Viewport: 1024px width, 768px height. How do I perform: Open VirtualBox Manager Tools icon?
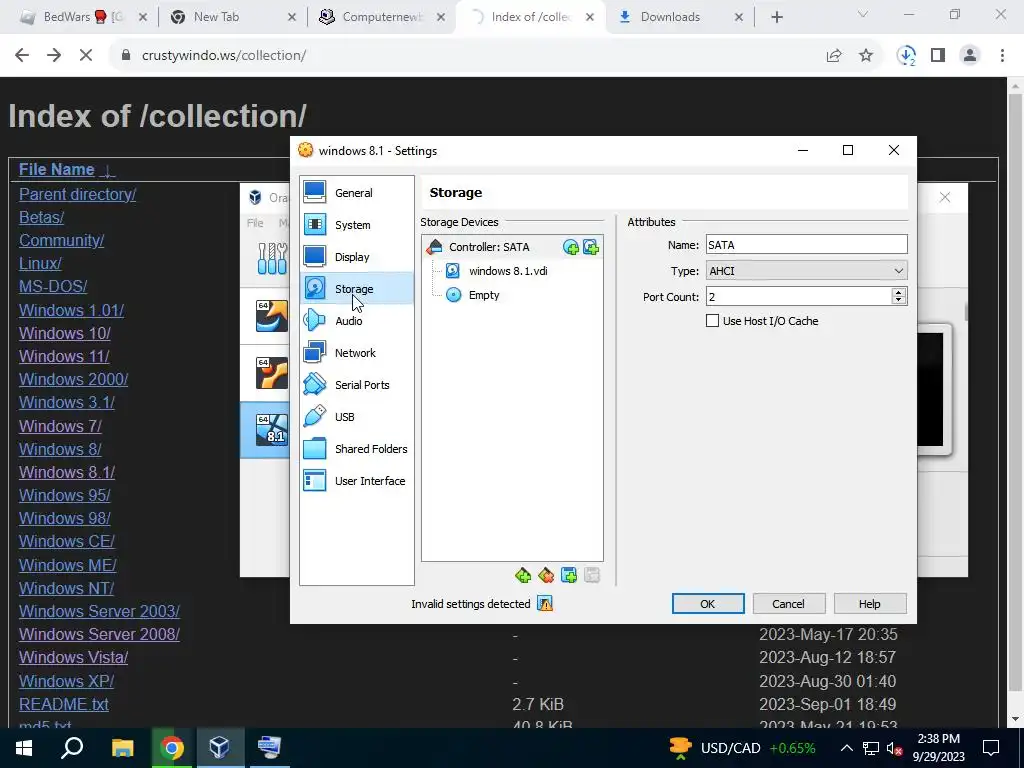[x=272, y=259]
